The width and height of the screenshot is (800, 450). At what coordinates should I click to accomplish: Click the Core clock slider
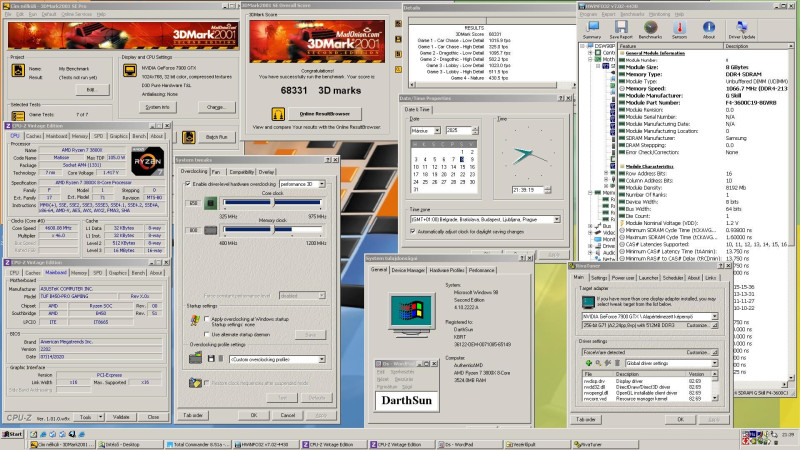click(x=272, y=203)
